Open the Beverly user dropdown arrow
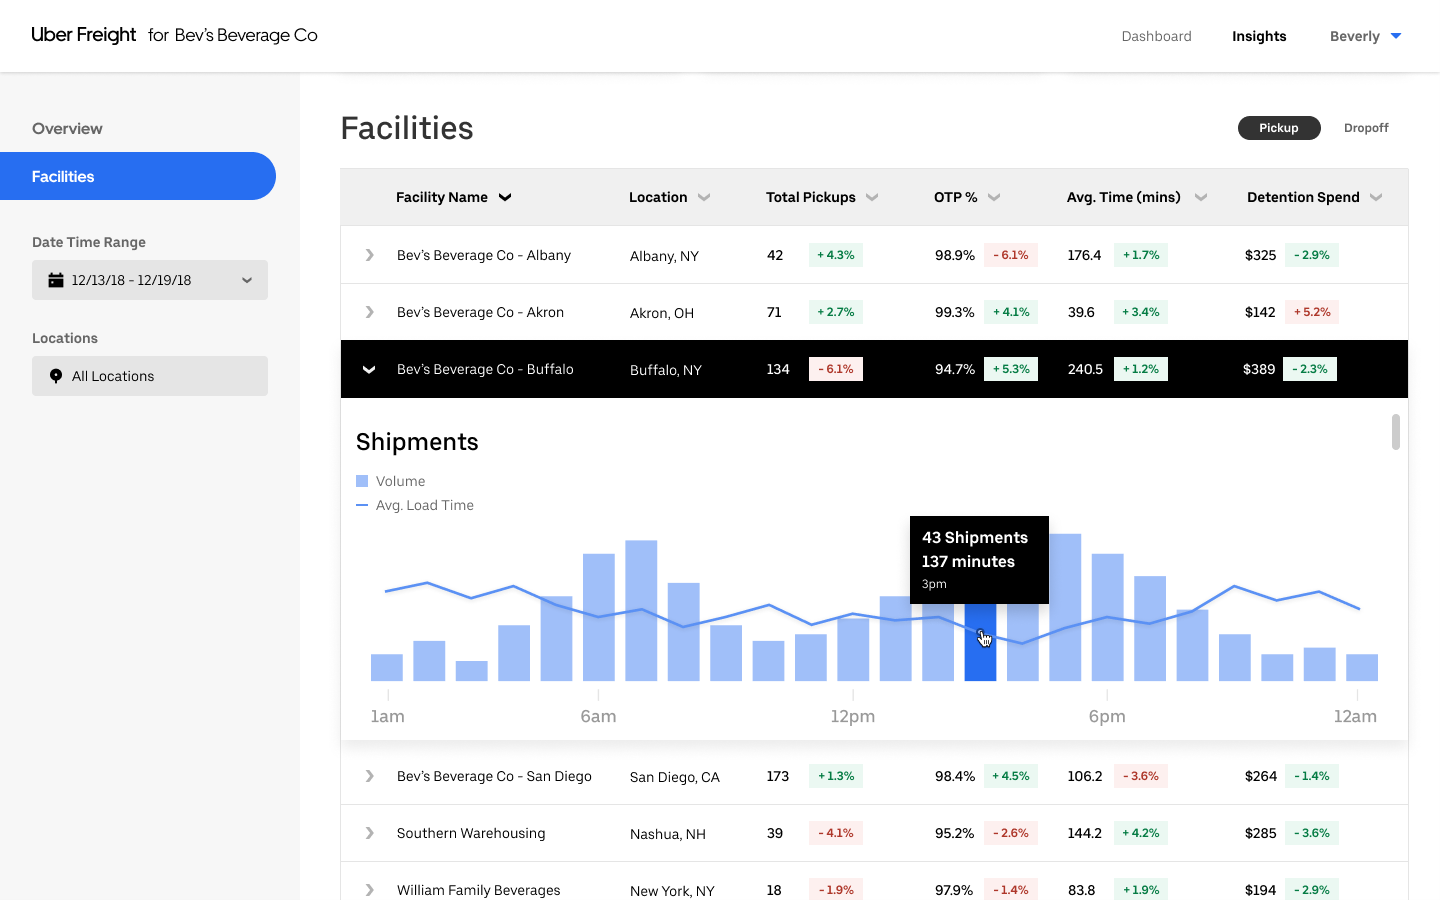The width and height of the screenshot is (1440, 900). click(x=1396, y=36)
